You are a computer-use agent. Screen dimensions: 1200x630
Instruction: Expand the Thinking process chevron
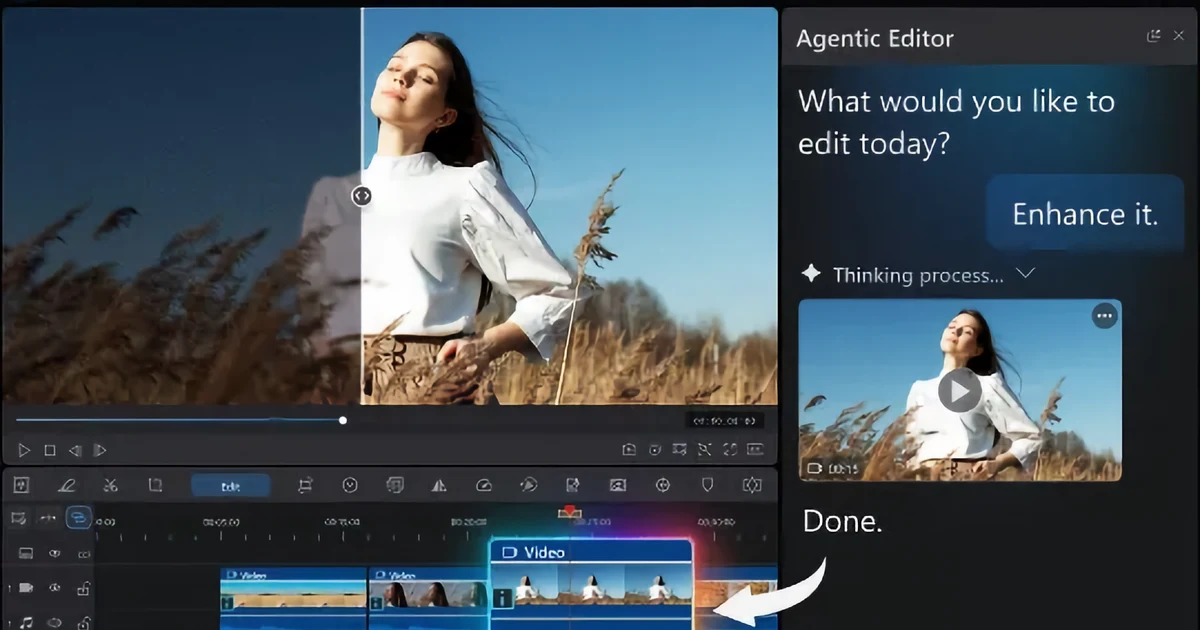1025,273
